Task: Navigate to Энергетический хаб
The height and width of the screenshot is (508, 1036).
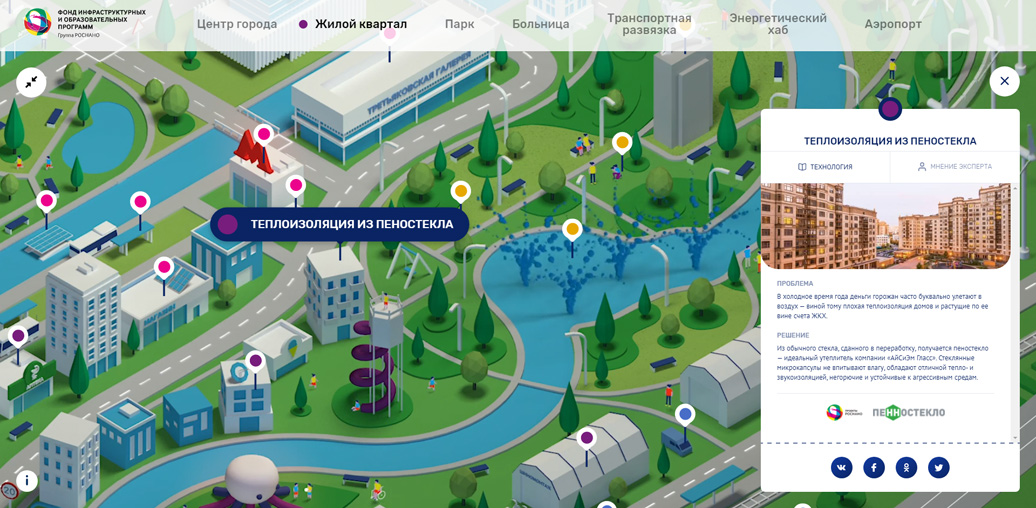Action: click(777, 24)
